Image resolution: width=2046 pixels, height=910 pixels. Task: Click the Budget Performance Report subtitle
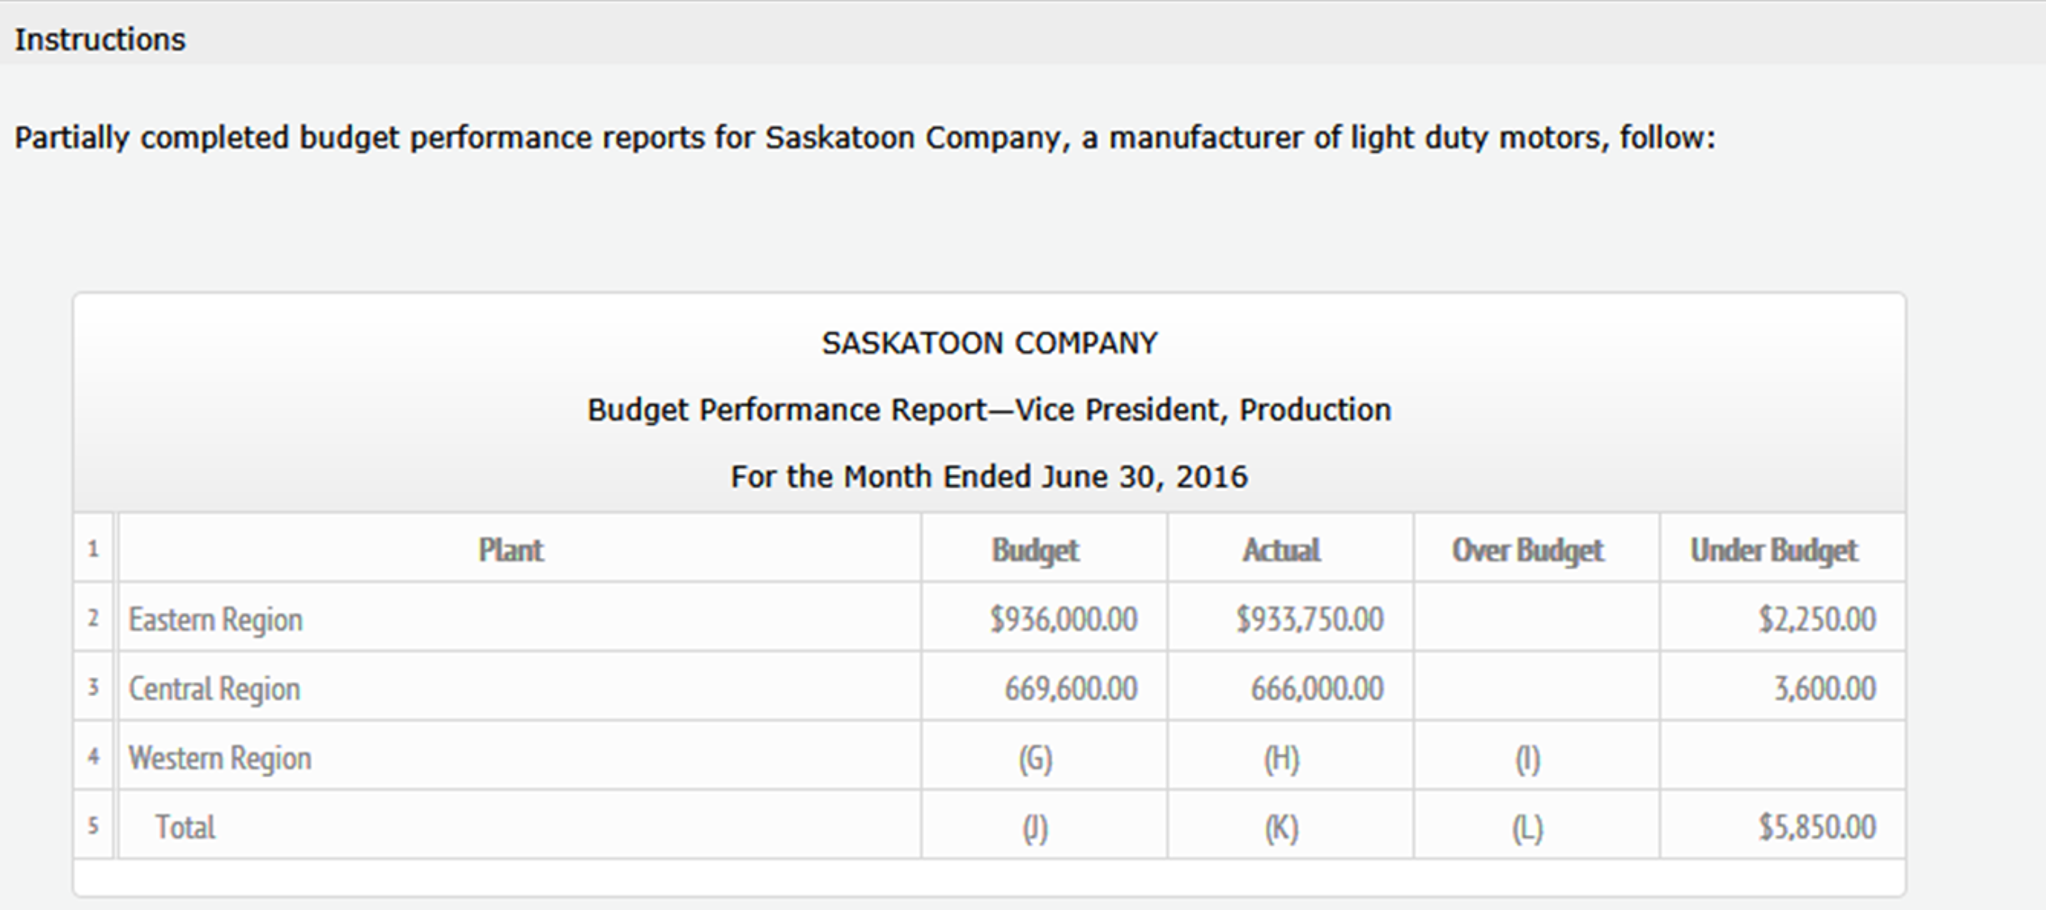point(989,410)
